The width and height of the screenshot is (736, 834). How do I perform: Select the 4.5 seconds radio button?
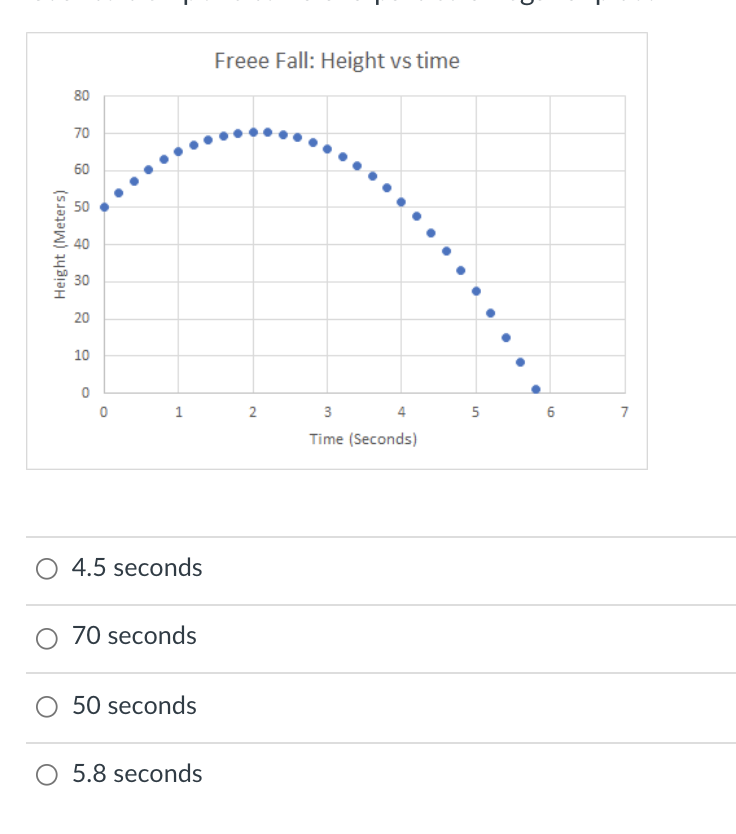click(x=46, y=568)
